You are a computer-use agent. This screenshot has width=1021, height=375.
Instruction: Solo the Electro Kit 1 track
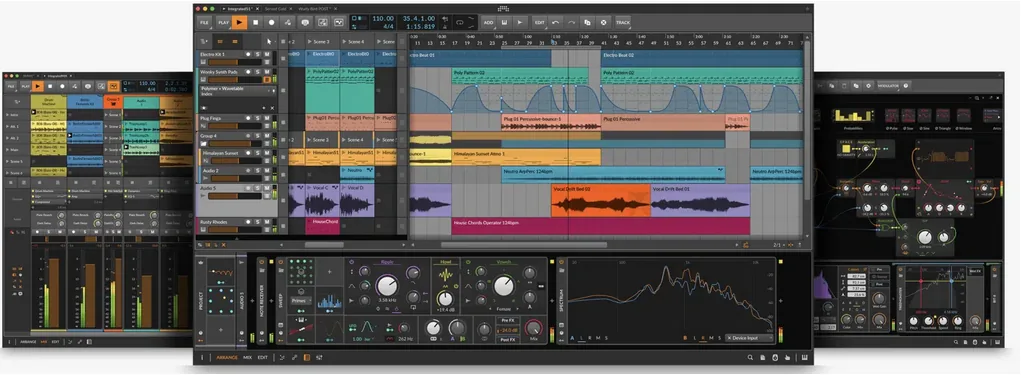(x=258, y=54)
